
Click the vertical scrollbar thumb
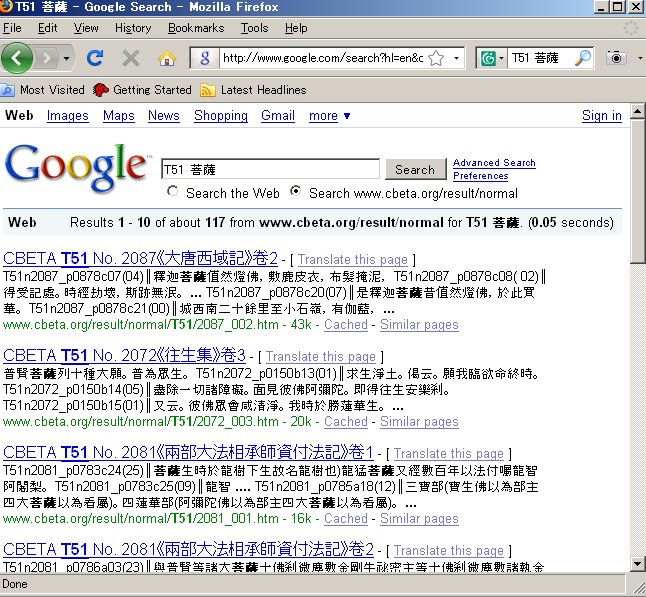pos(637,190)
